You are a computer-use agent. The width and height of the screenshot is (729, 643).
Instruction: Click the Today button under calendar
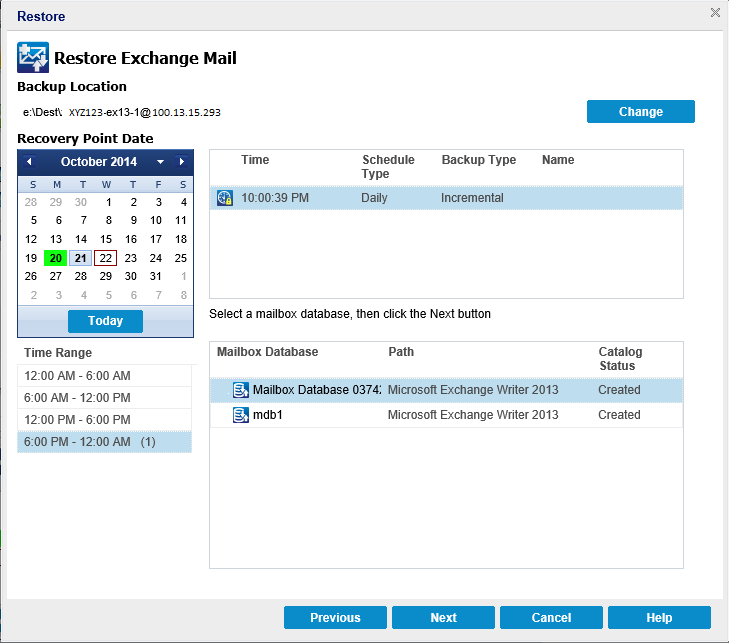[105, 321]
